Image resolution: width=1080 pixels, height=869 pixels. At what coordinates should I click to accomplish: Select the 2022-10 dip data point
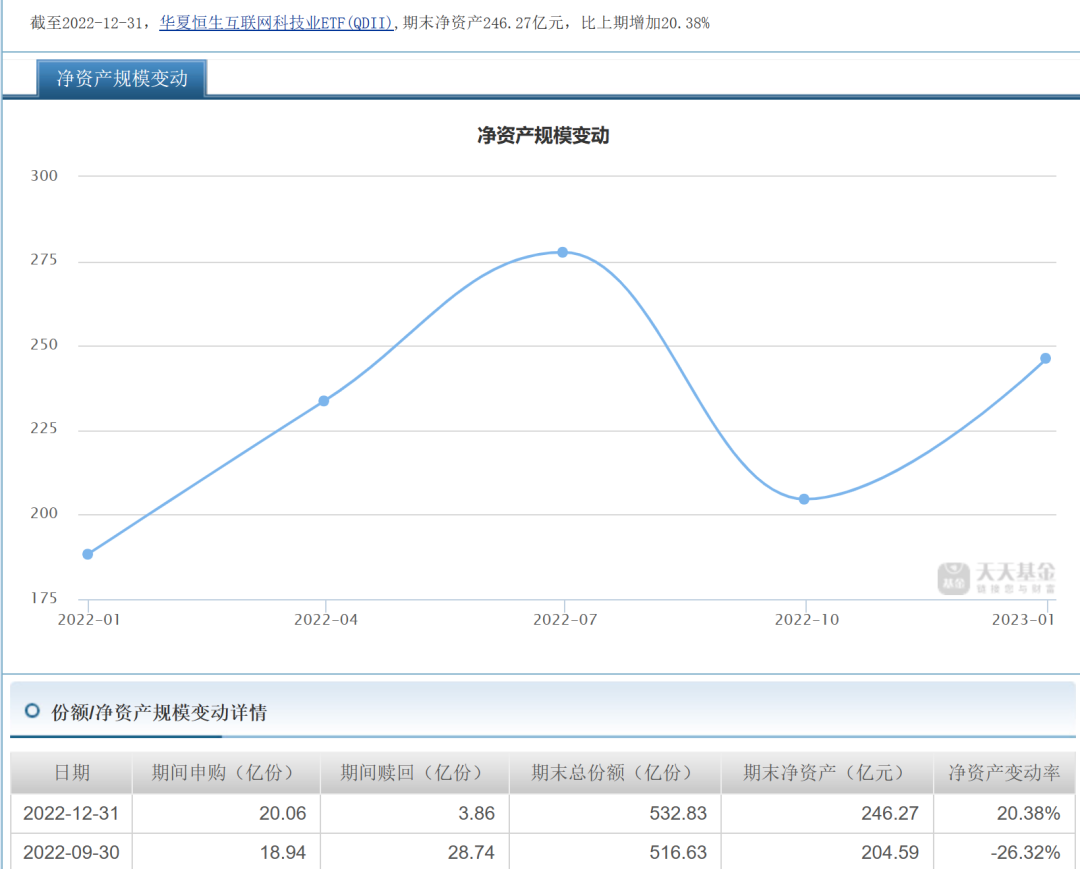click(x=804, y=498)
